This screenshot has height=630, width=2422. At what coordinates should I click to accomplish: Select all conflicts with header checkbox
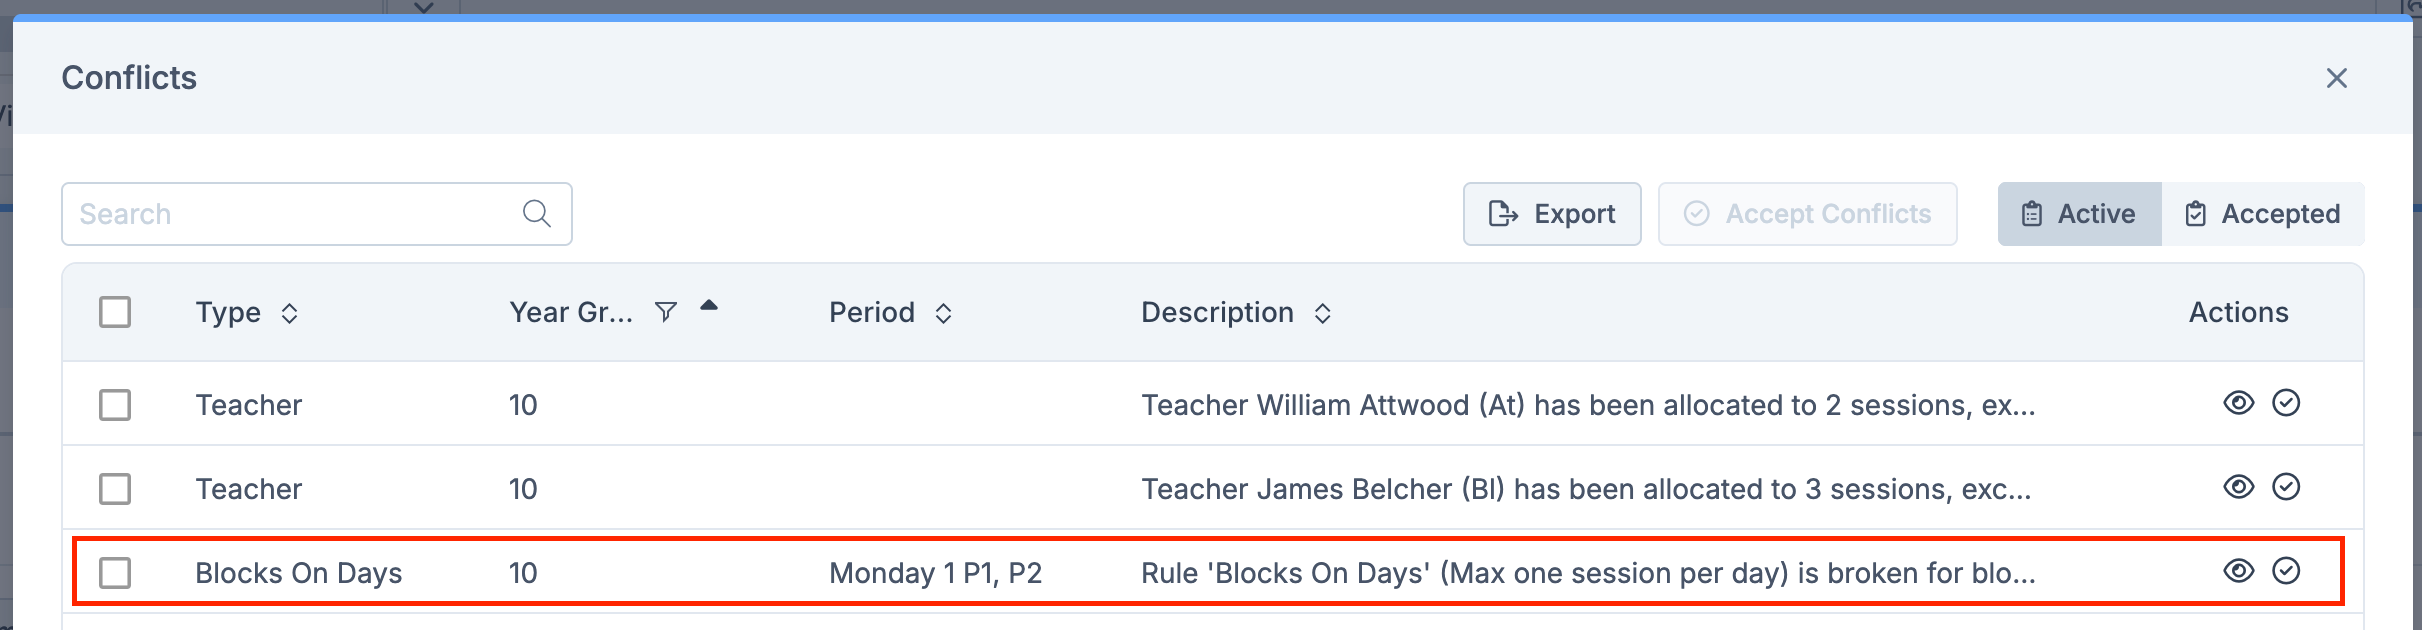115,312
